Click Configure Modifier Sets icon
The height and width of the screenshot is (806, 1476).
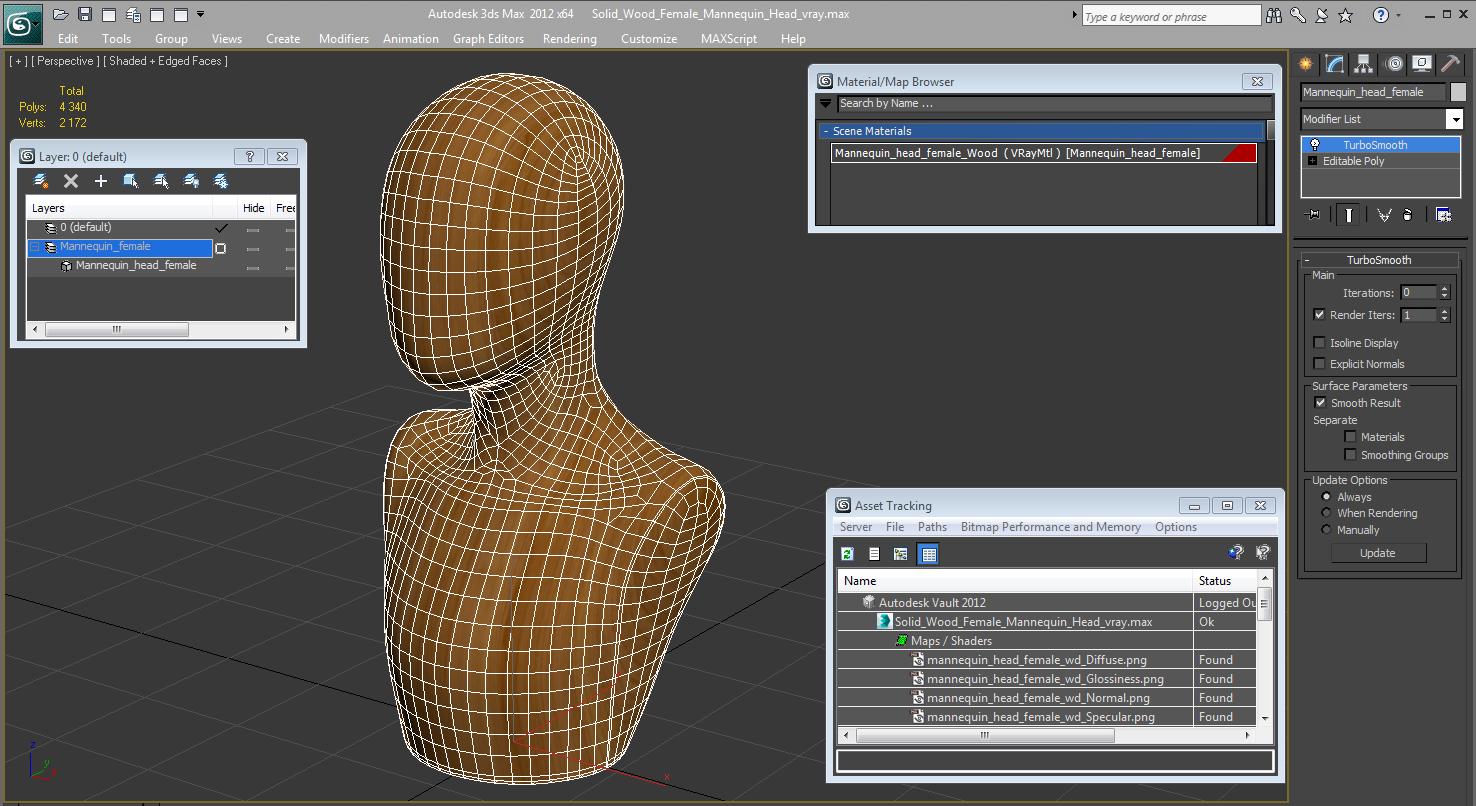click(1443, 215)
